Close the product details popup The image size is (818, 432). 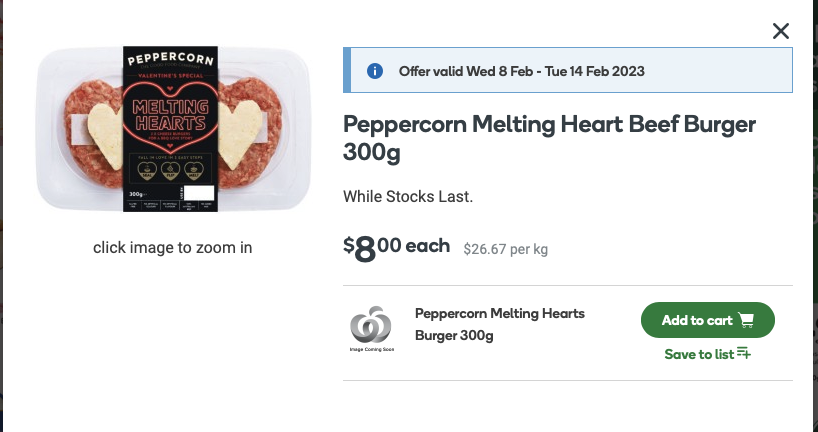click(780, 31)
